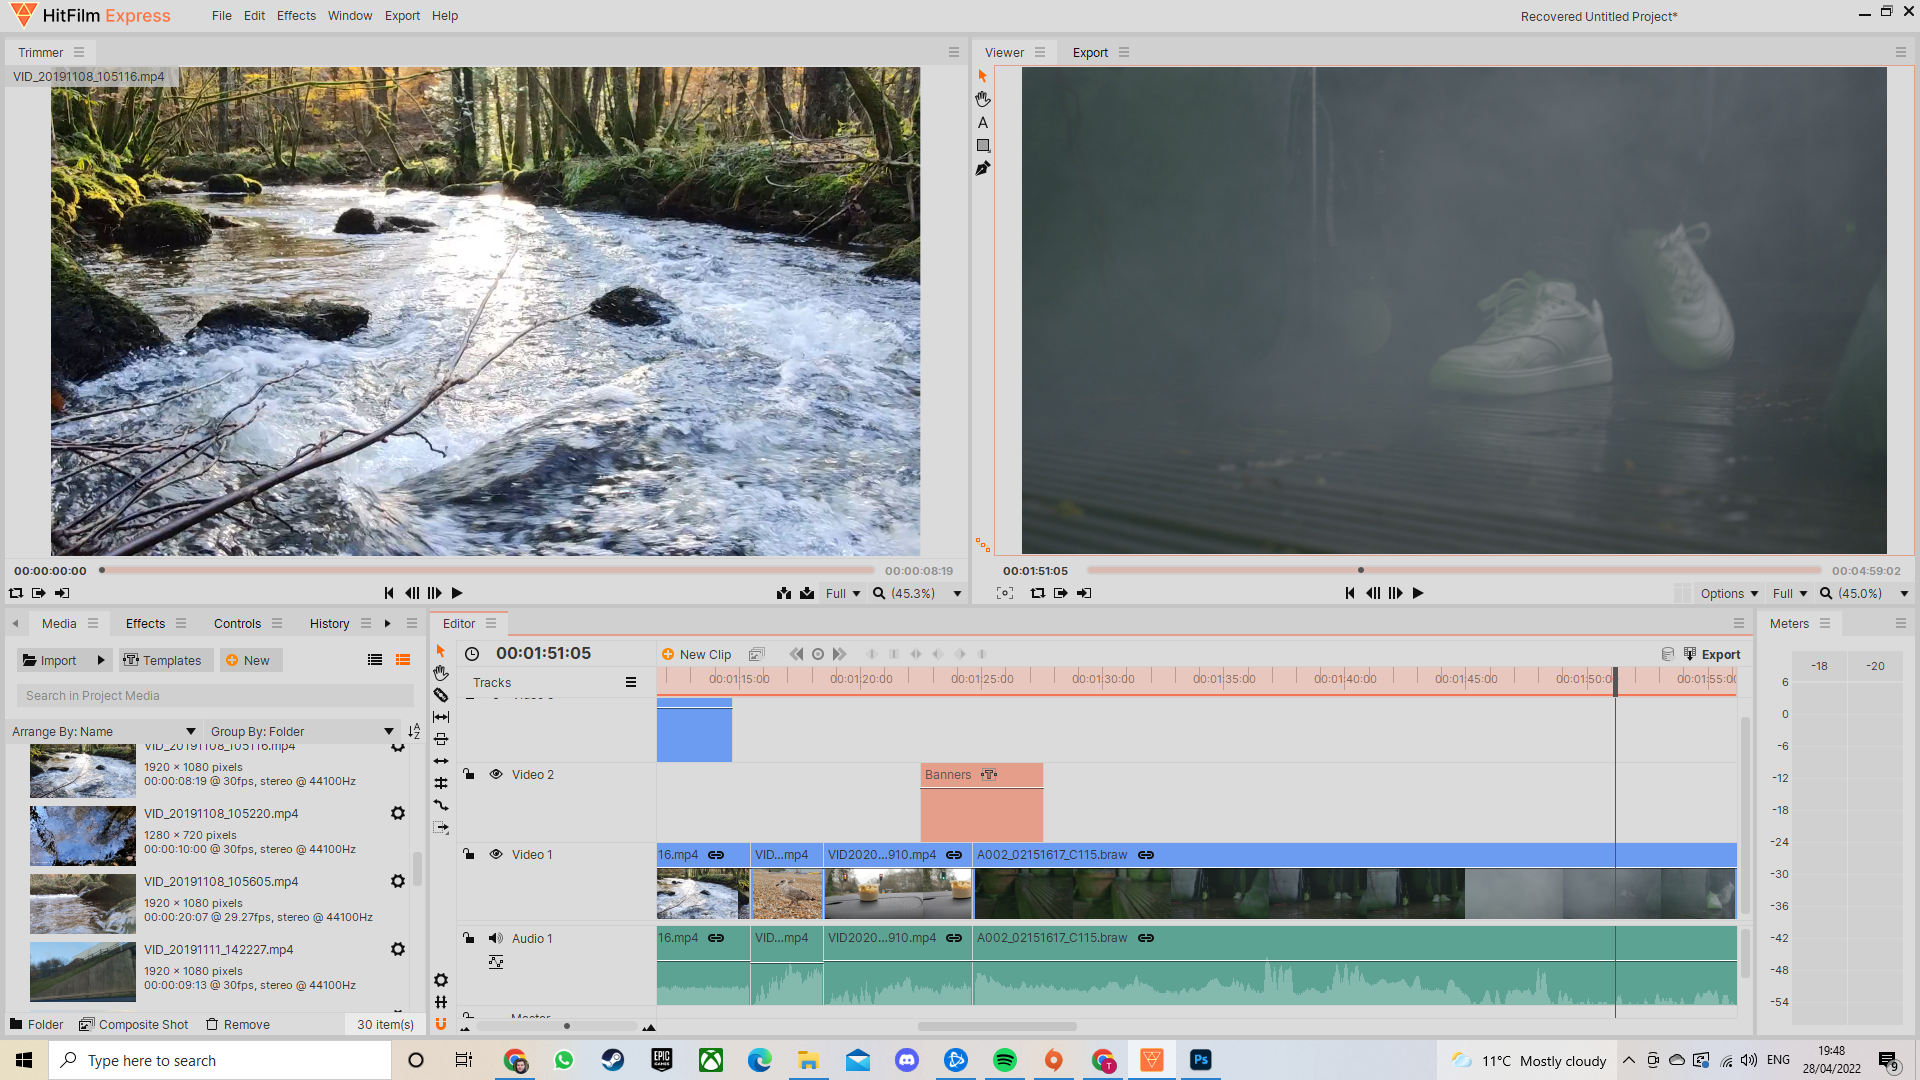Expand the Arrange By Name dropdown
1920x1080 pixels.
tap(190, 731)
